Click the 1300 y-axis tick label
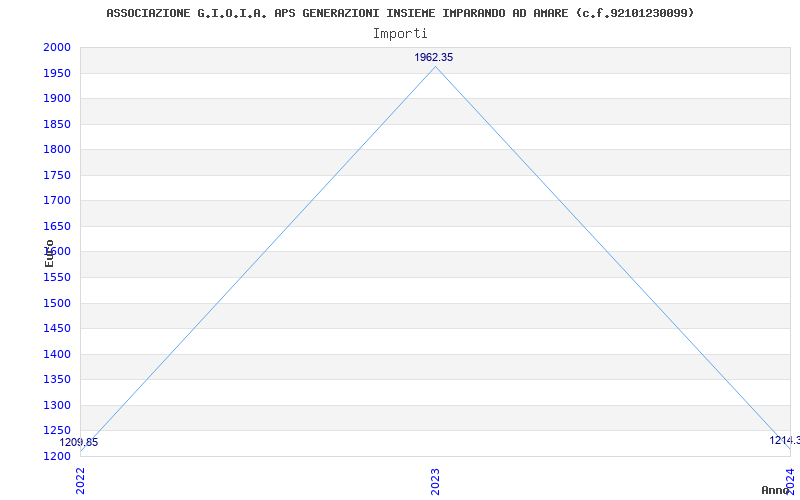 tap(57, 406)
